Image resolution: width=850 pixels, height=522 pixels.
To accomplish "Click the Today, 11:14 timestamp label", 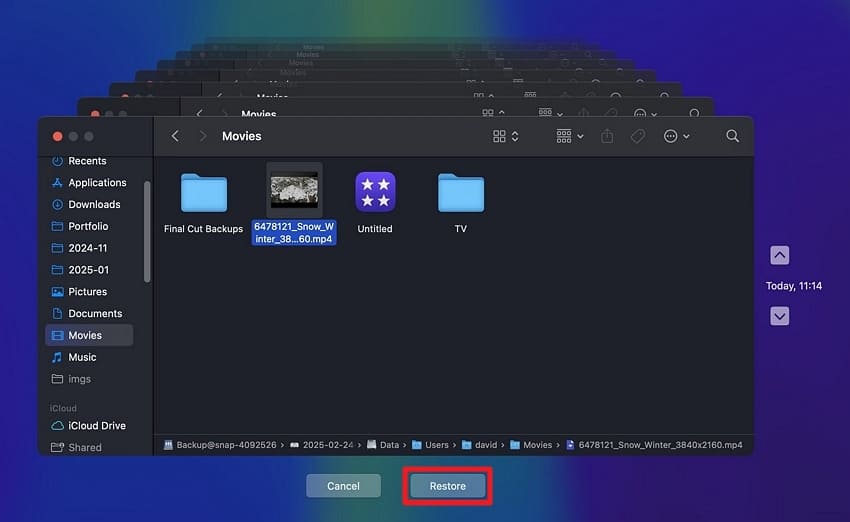I will pos(794,286).
